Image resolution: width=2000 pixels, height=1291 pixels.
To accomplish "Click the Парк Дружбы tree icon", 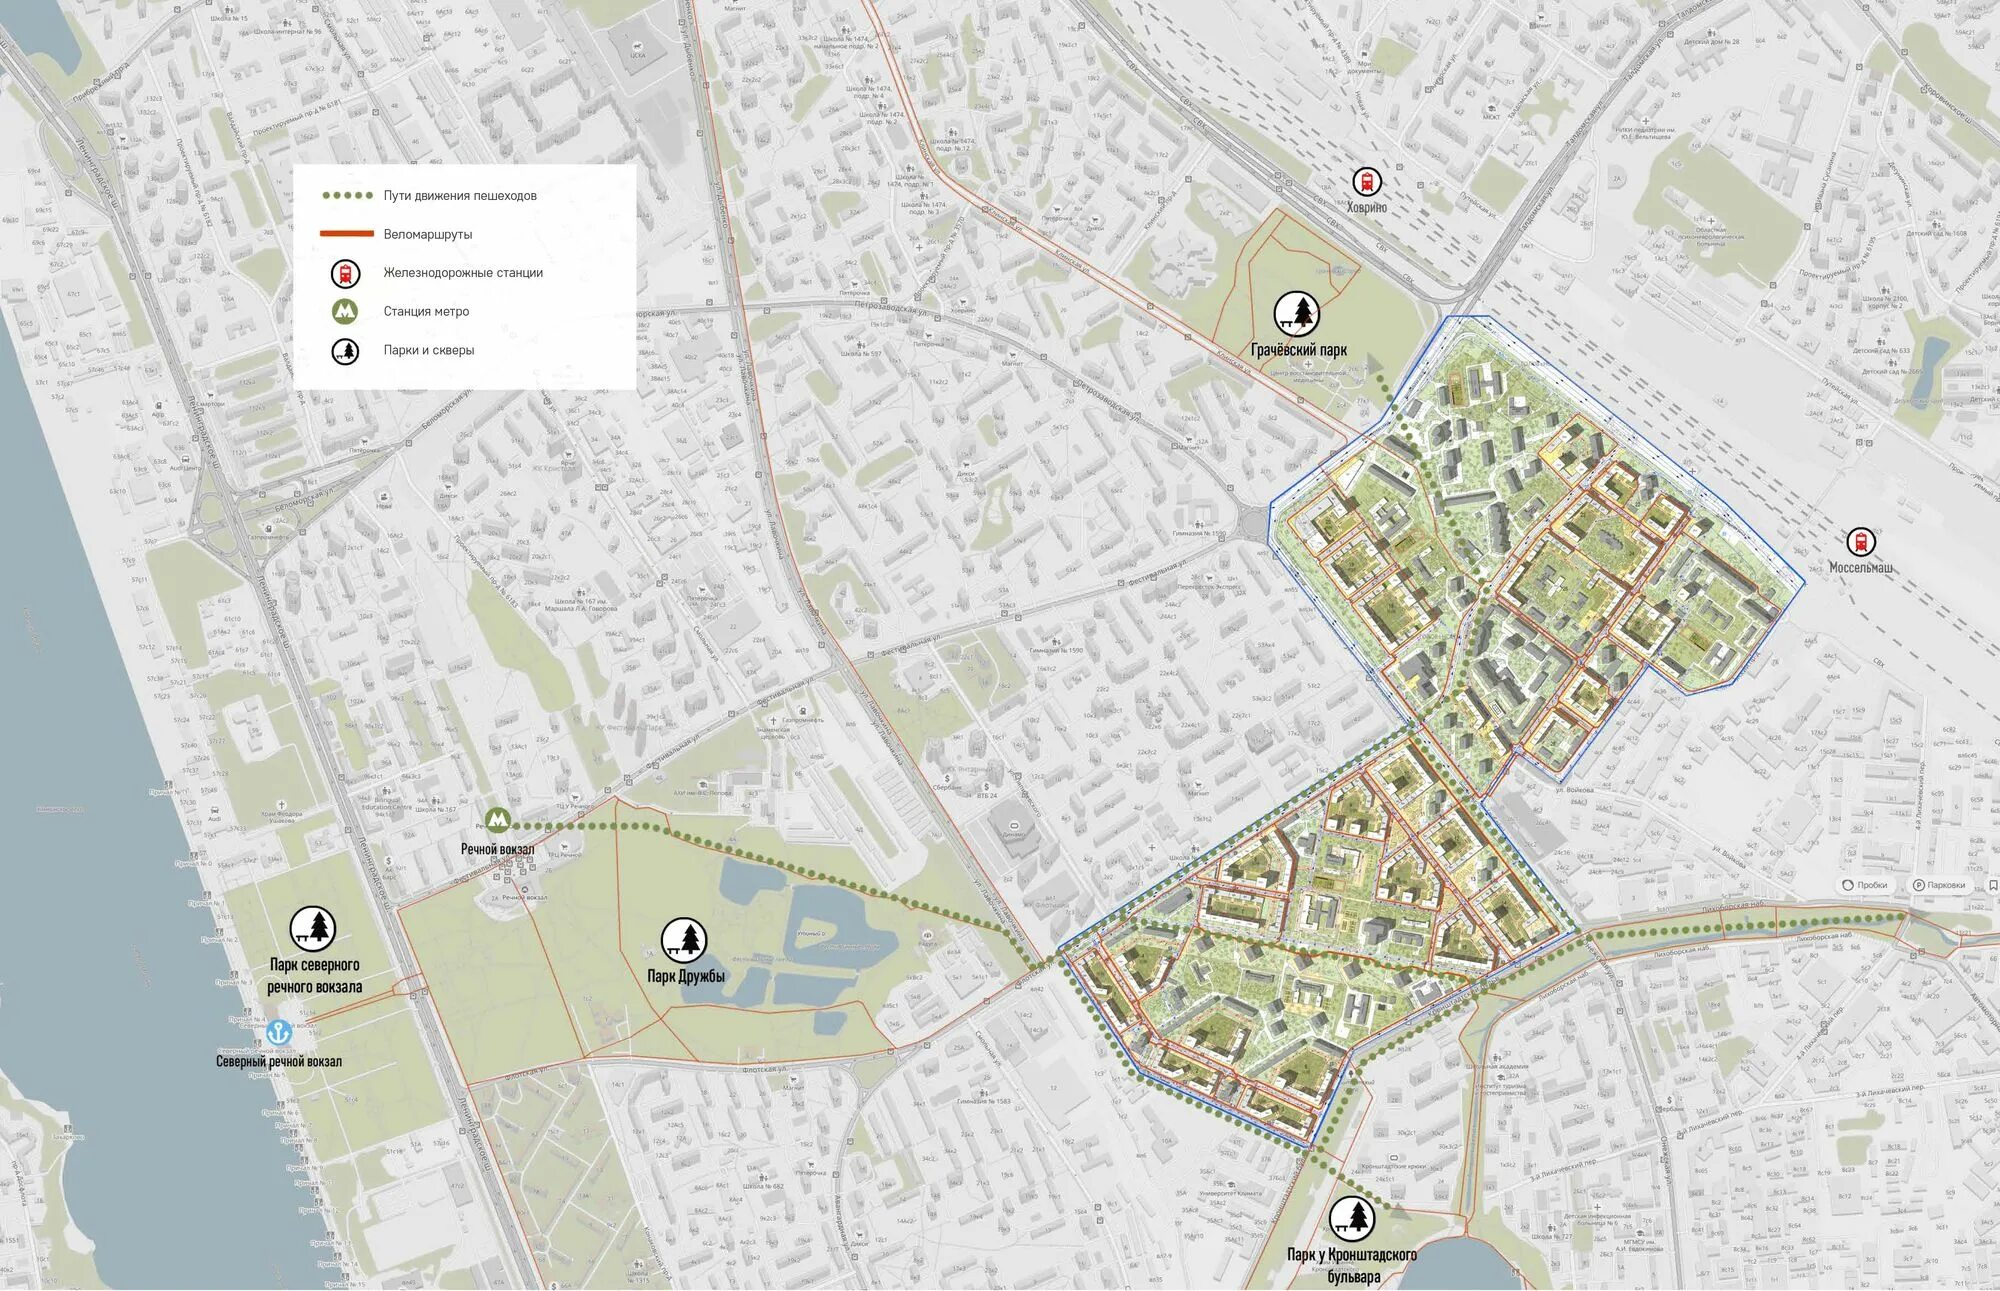I will click(x=684, y=940).
